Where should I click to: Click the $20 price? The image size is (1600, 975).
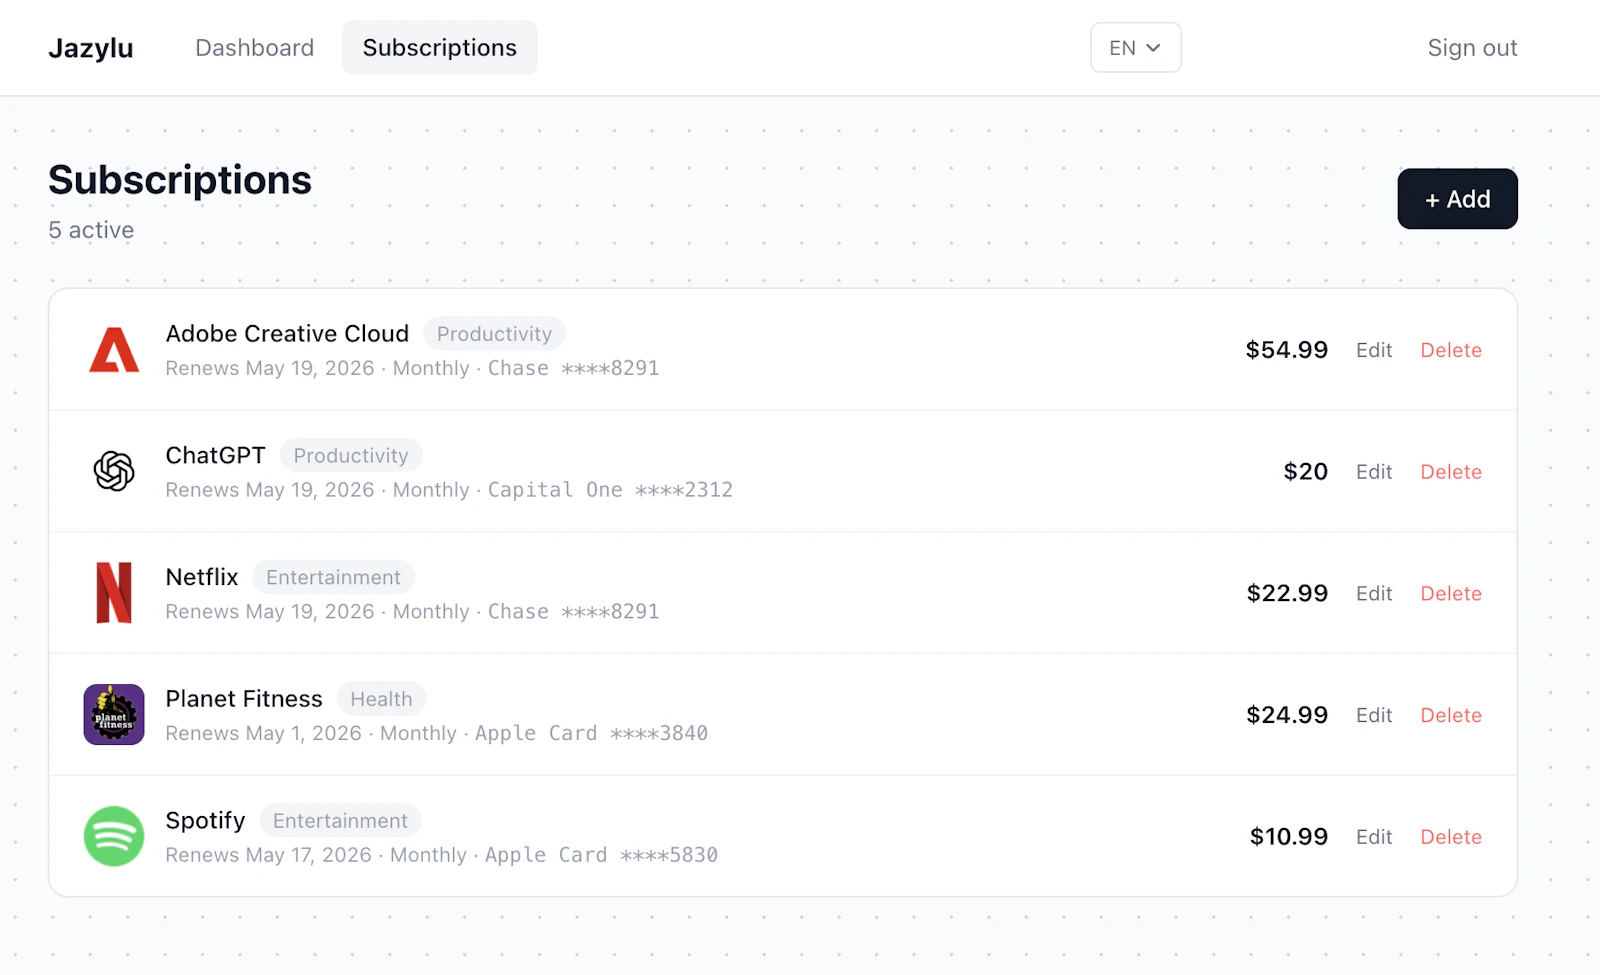[1305, 472]
